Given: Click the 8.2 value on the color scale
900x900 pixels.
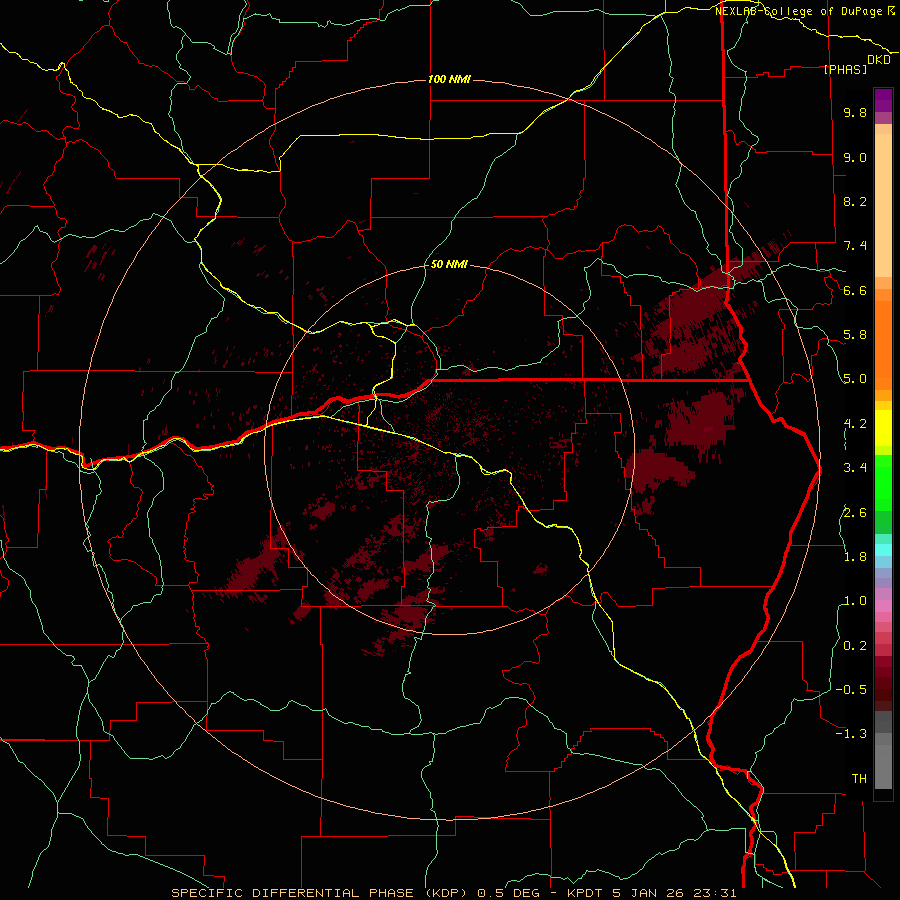Looking at the screenshot, I should pyautogui.click(x=855, y=201).
